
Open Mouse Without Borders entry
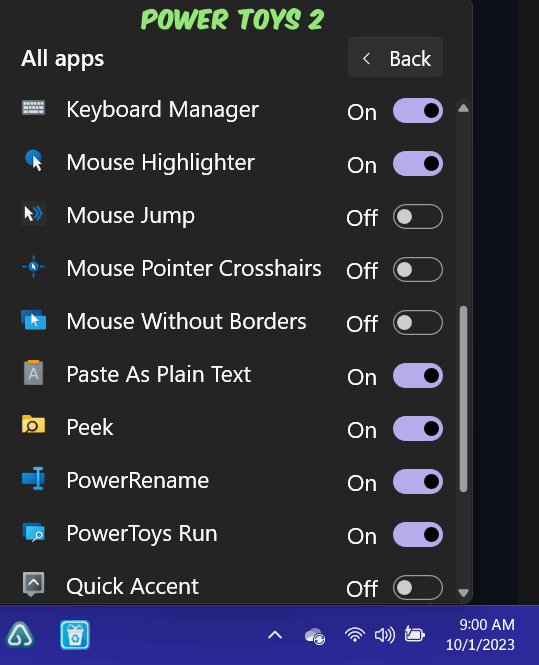186,321
